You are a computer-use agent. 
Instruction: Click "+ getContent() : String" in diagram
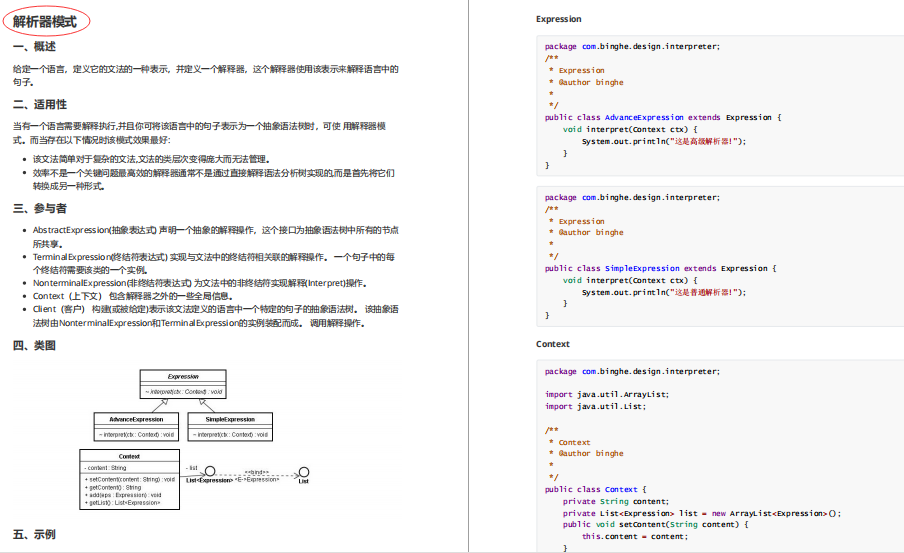point(112,487)
